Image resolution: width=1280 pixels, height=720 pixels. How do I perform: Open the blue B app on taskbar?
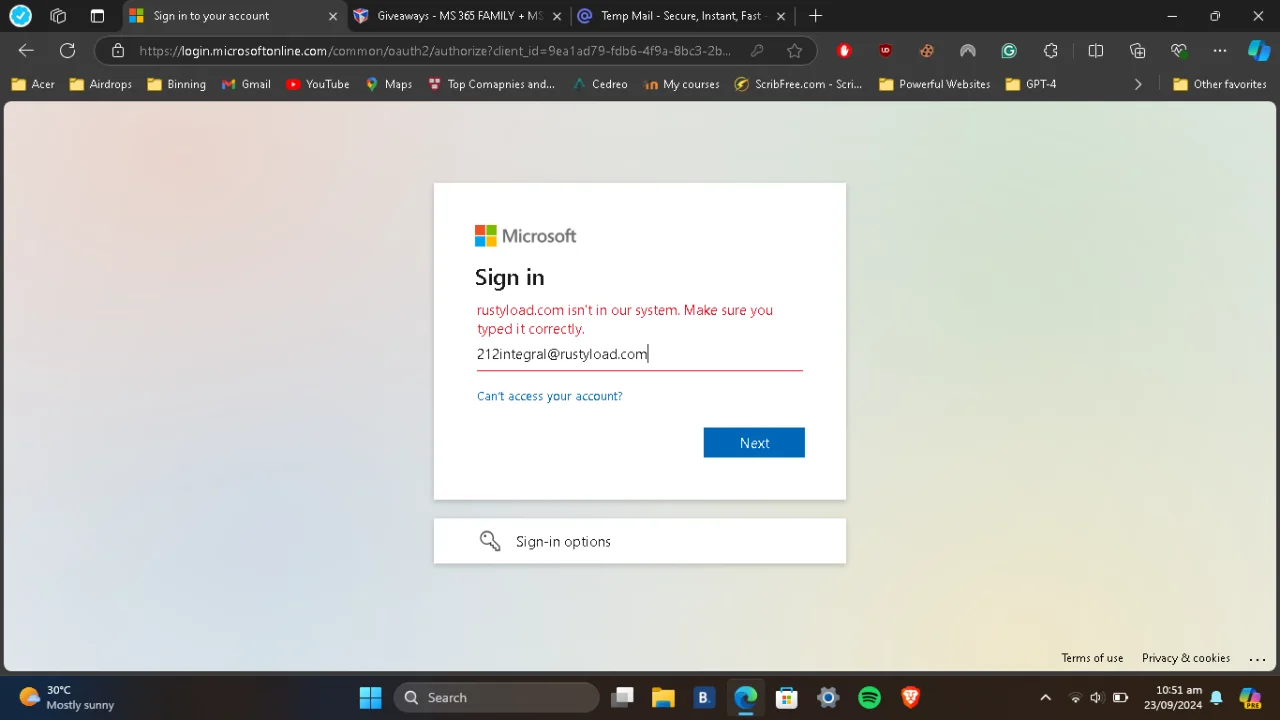(x=704, y=697)
